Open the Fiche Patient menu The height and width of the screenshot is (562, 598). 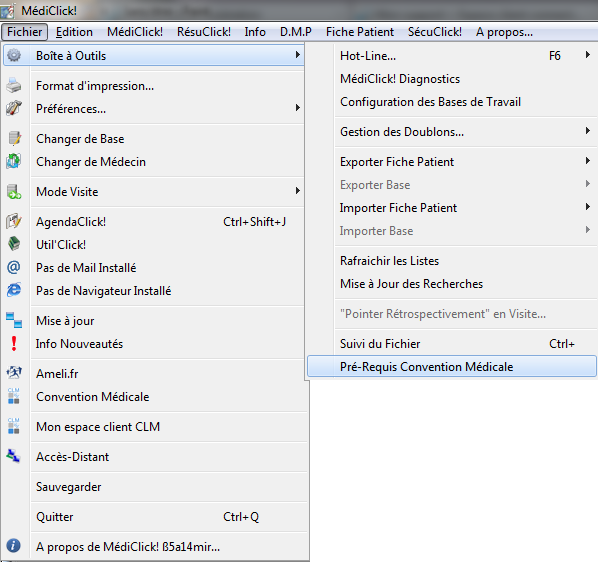tap(360, 32)
